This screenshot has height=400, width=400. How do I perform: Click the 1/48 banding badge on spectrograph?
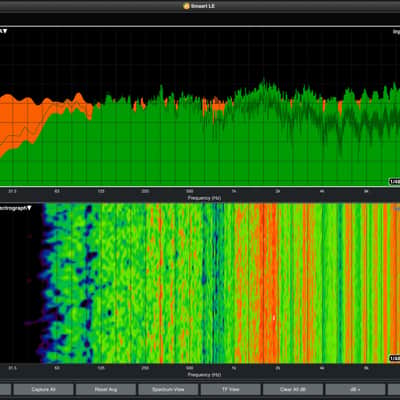394,358
